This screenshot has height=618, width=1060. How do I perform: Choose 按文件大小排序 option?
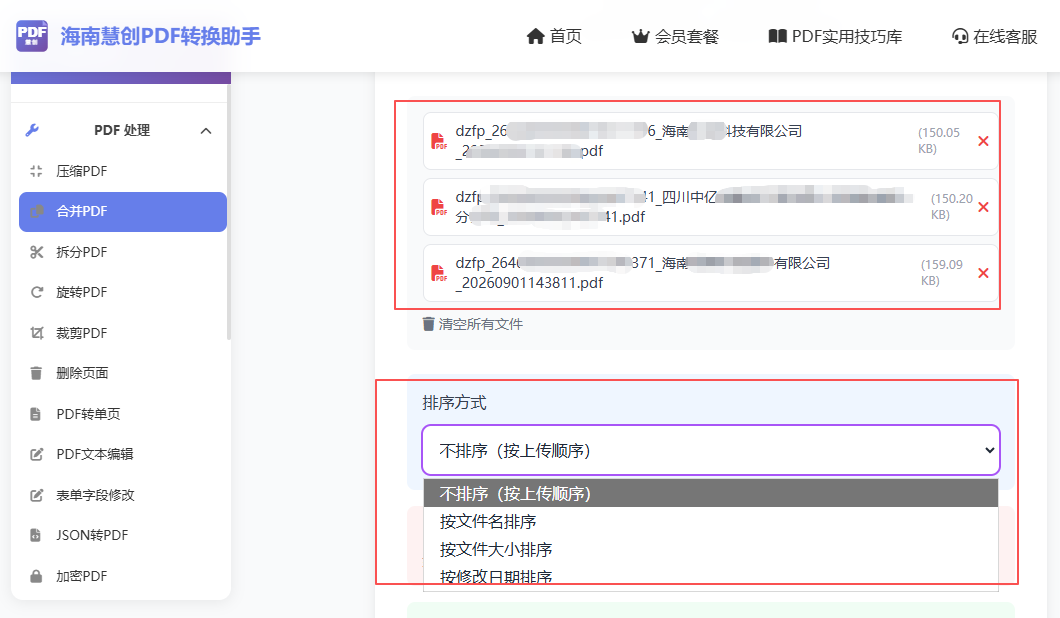pos(710,549)
